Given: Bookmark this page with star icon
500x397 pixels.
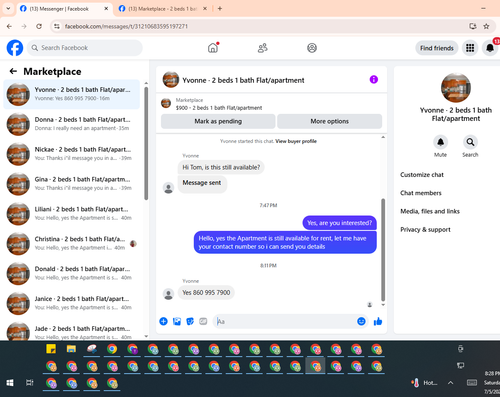Looking at the screenshot, I should click(486, 26).
